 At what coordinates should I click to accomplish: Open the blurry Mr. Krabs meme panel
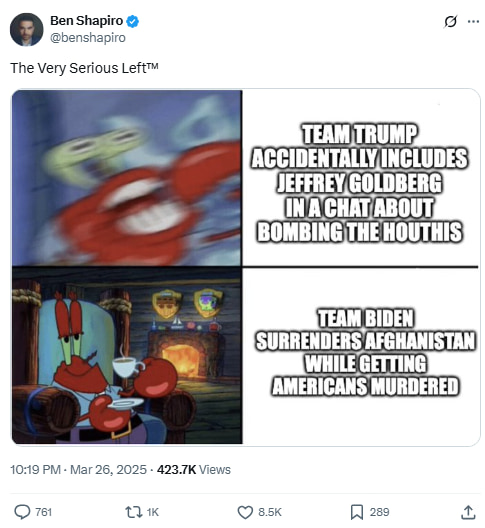[127, 177]
